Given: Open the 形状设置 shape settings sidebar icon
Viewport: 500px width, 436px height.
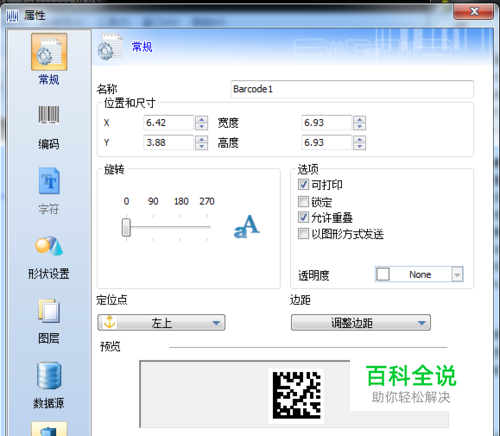Looking at the screenshot, I should click(x=49, y=246).
